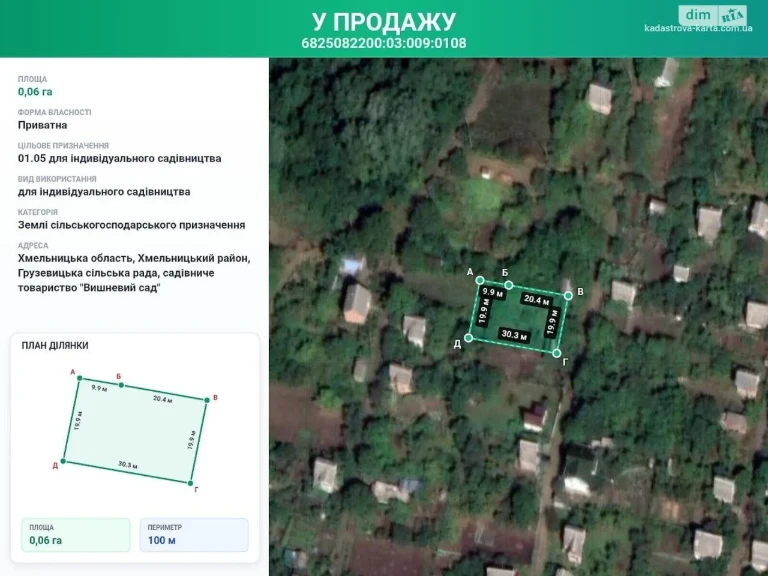The width and height of the screenshot is (768, 576).
Task: Select the 20.4 м length label on map
Action: click(537, 299)
